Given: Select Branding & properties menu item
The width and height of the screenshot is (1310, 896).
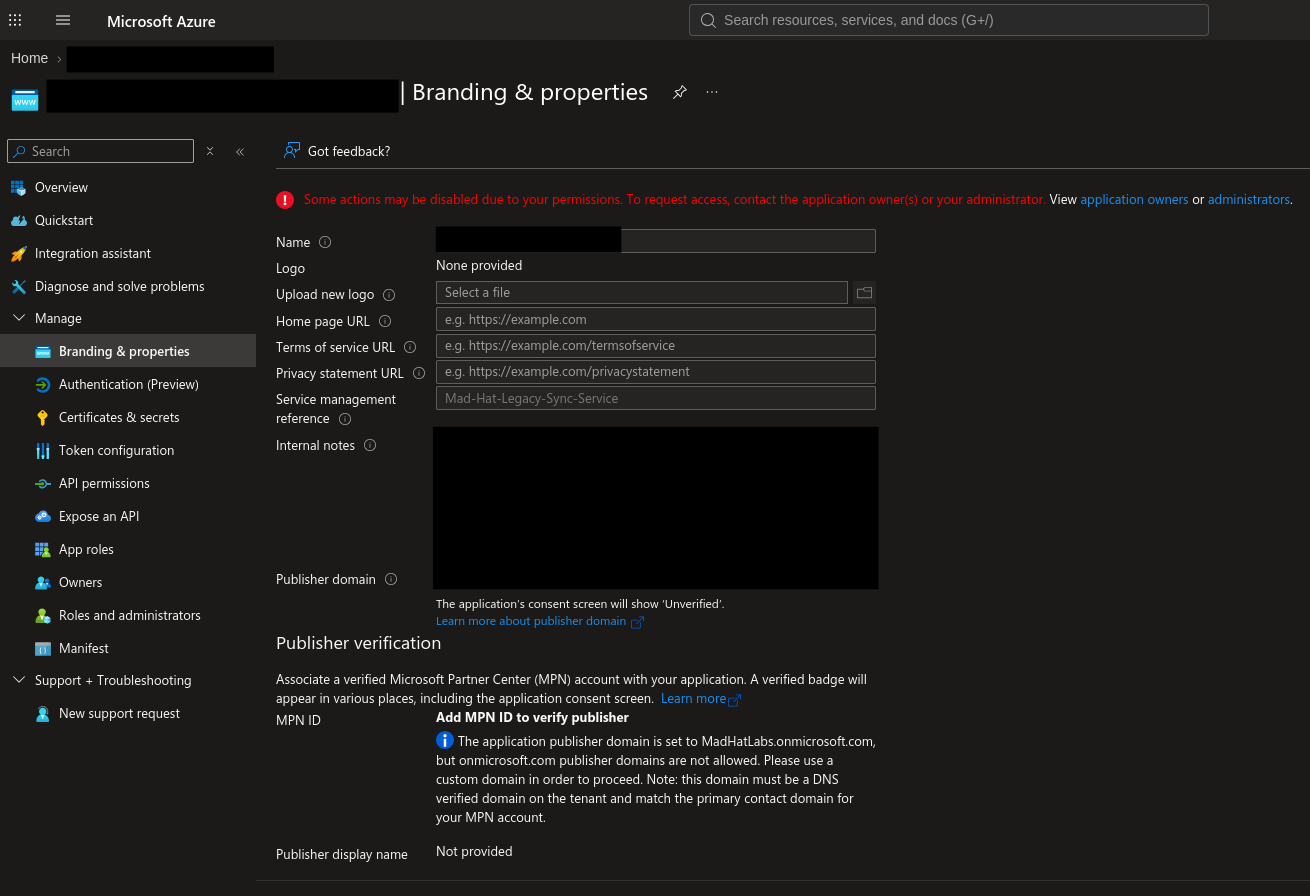Looking at the screenshot, I should pyautogui.click(x=128, y=351).
